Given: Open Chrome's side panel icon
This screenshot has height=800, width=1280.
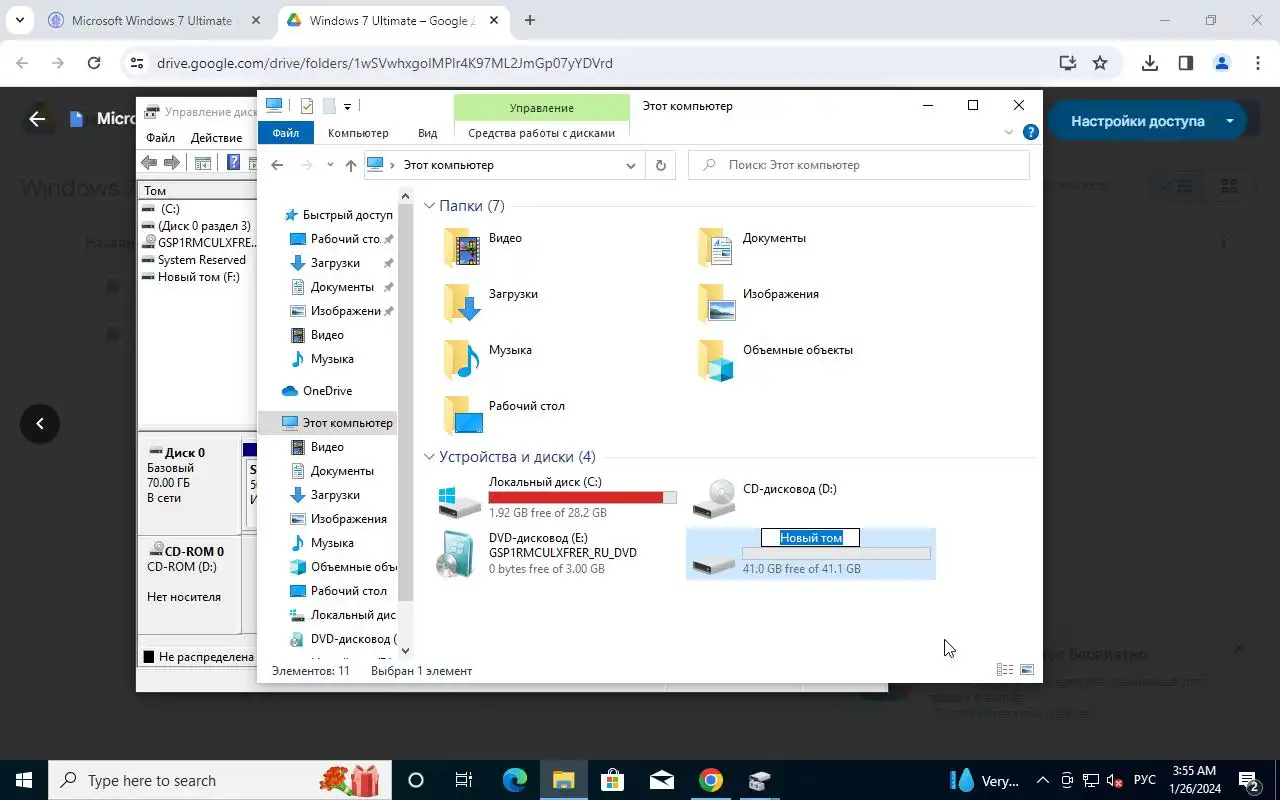Looking at the screenshot, I should 1186,63.
